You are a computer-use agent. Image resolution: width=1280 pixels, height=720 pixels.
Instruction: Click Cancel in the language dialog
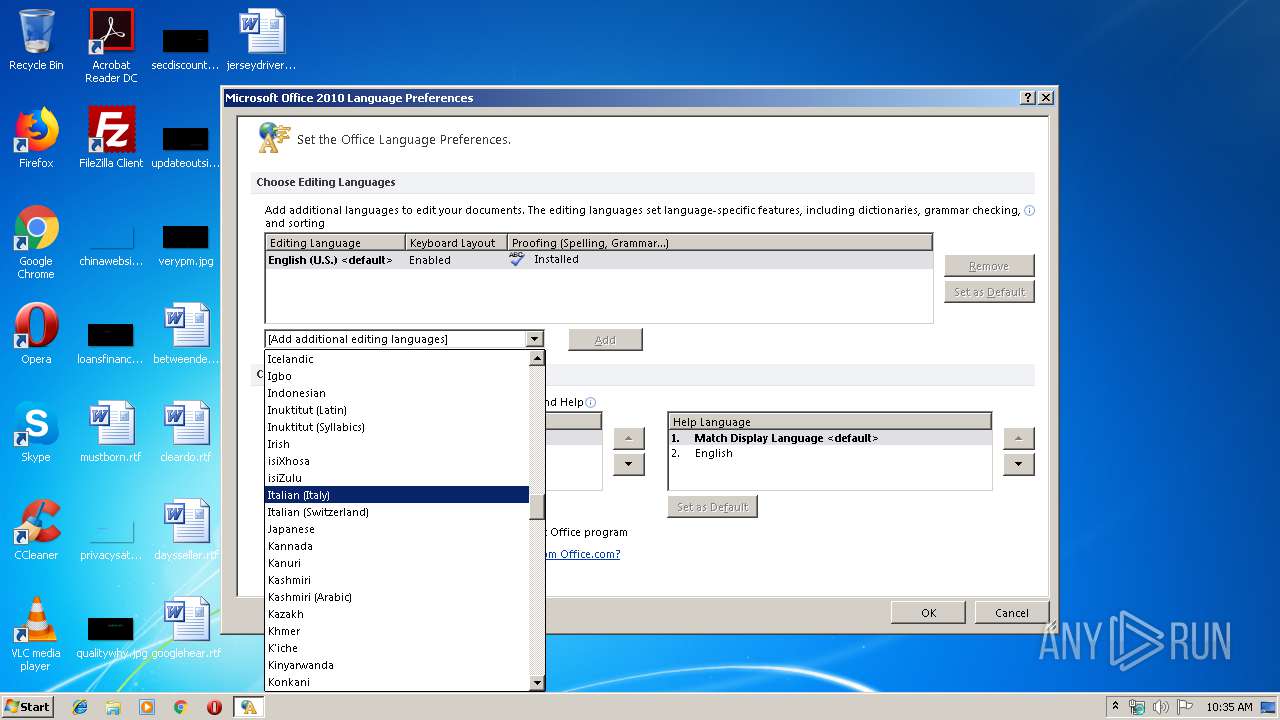1011,613
